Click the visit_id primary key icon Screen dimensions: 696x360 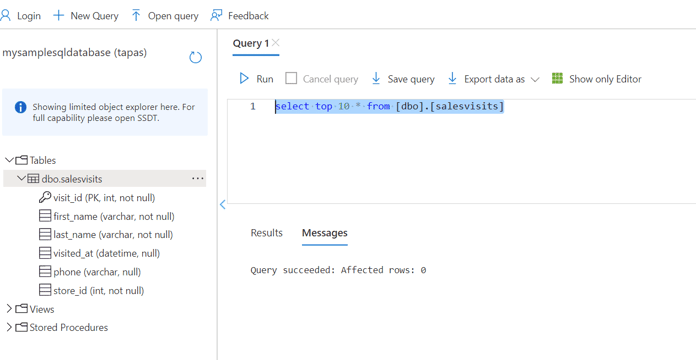coord(45,197)
